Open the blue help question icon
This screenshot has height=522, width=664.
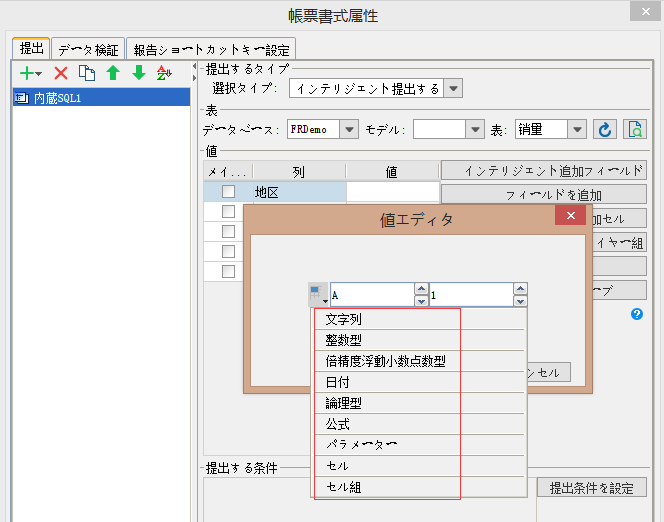[636, 314]
